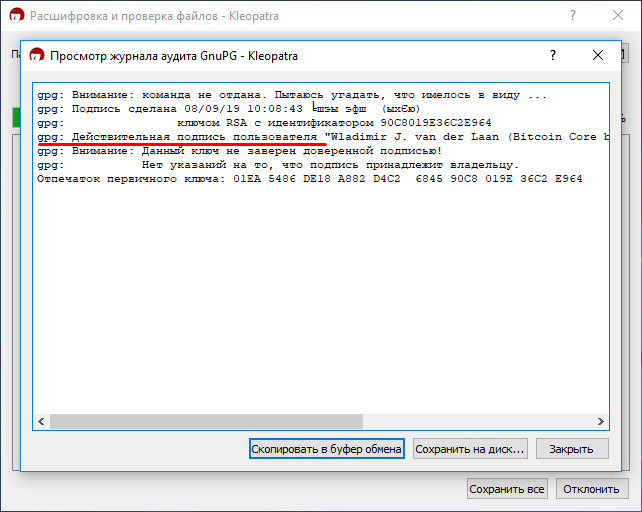The width and height of the screenshot is (642, 512).
Task: Click help icon of decrypt window
Action: click(x=573, y=16)
